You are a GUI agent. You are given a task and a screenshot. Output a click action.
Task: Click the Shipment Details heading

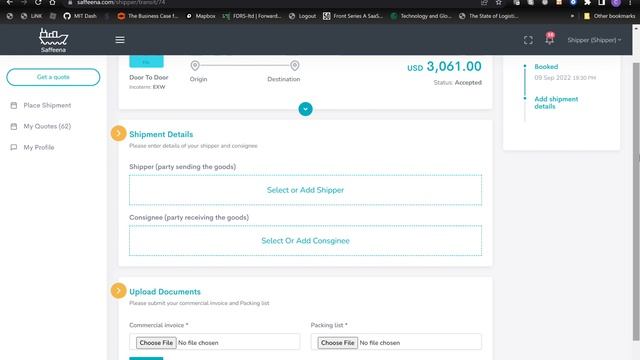[x=161, y=134]
